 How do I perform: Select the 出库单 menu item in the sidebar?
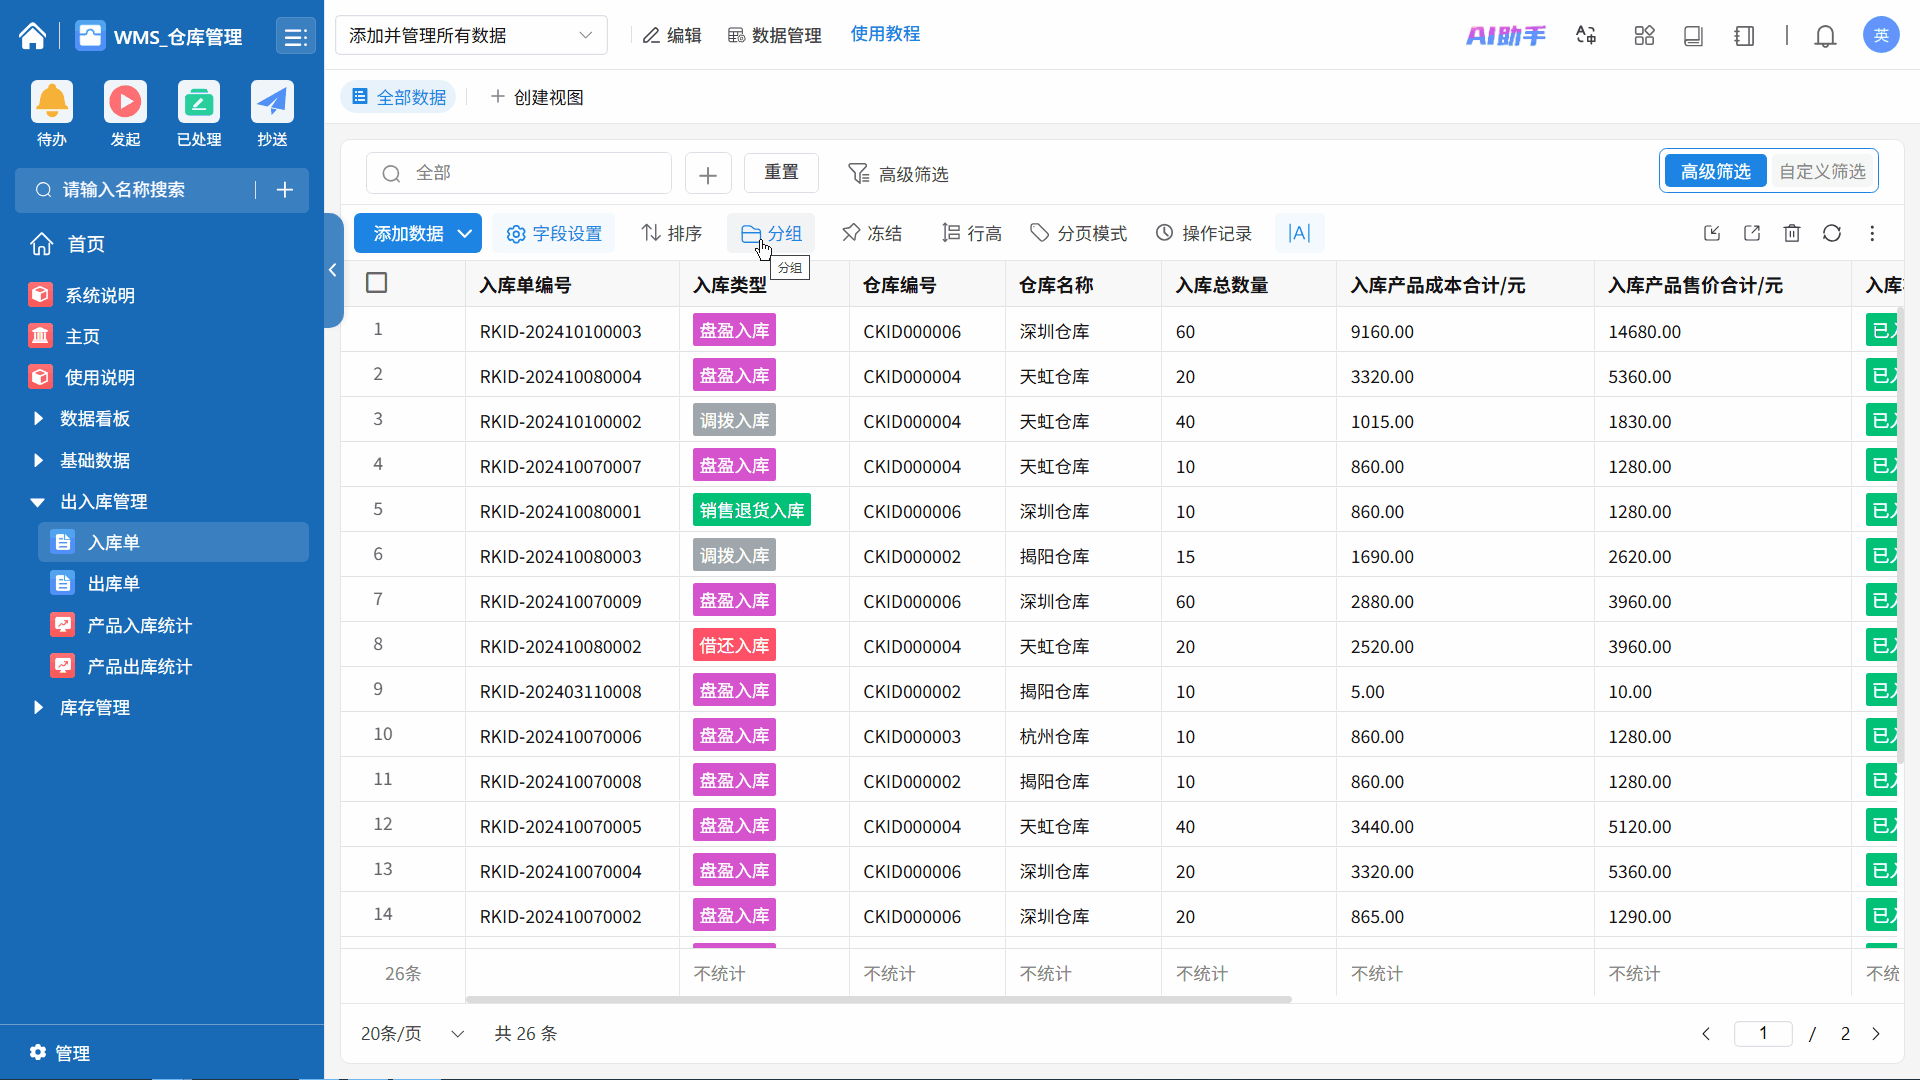113,583
